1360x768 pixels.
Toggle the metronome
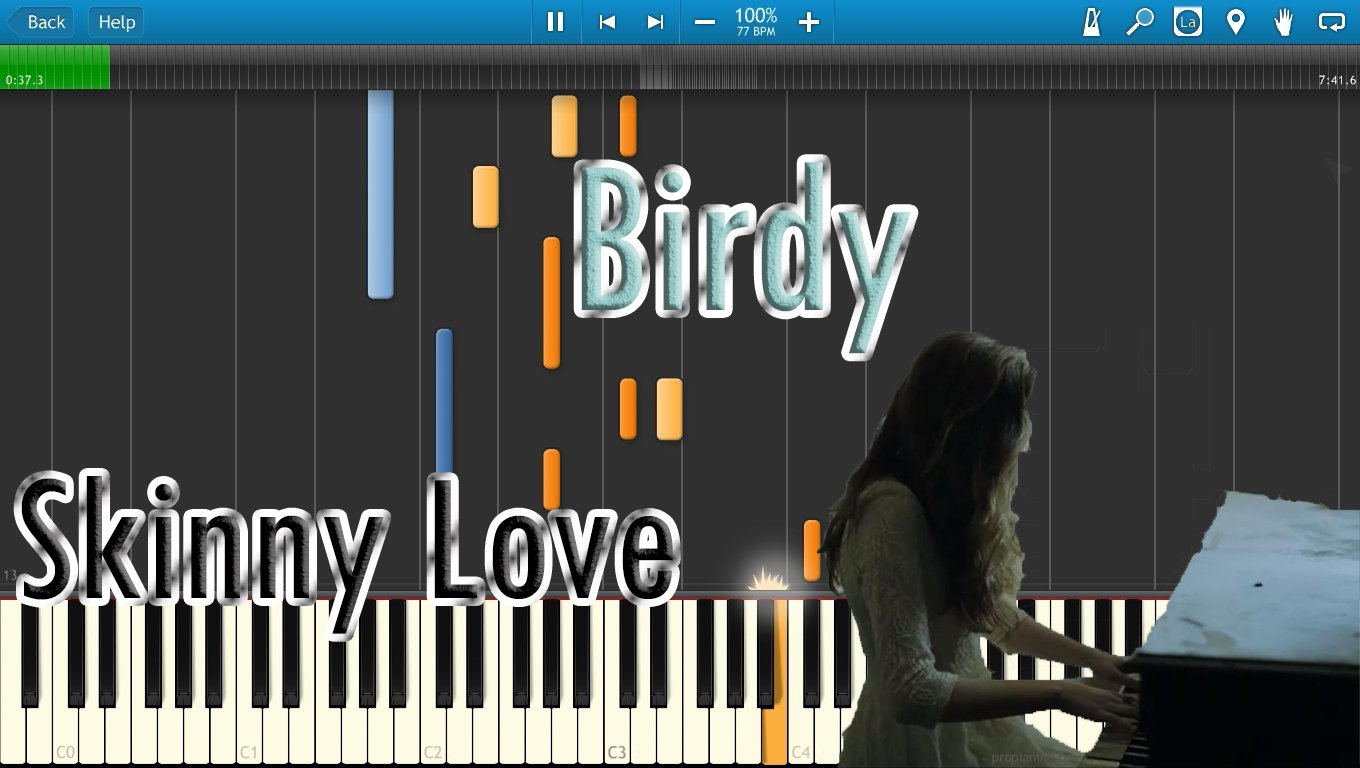[x=1092, y=22]
